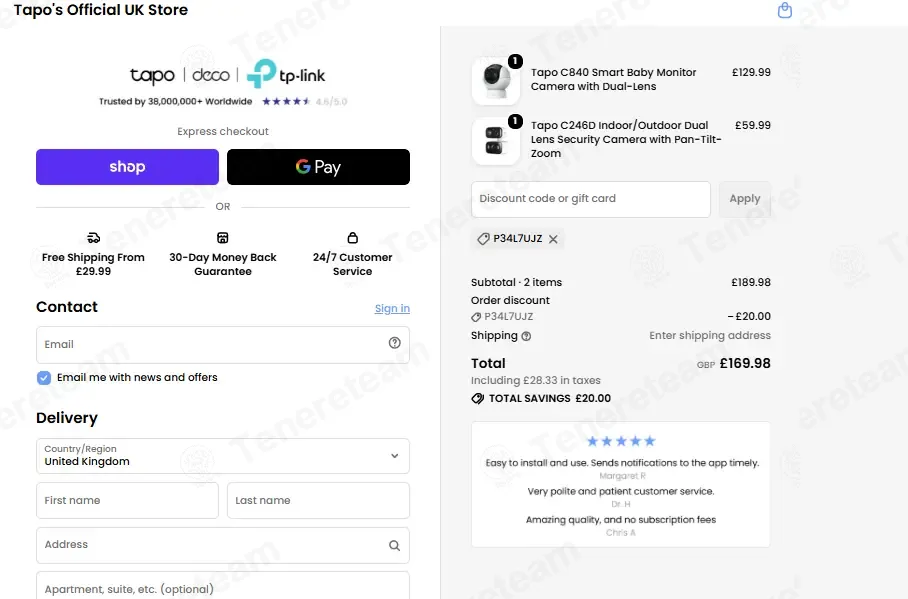Click the TP-Link logo

click(285, 74)
